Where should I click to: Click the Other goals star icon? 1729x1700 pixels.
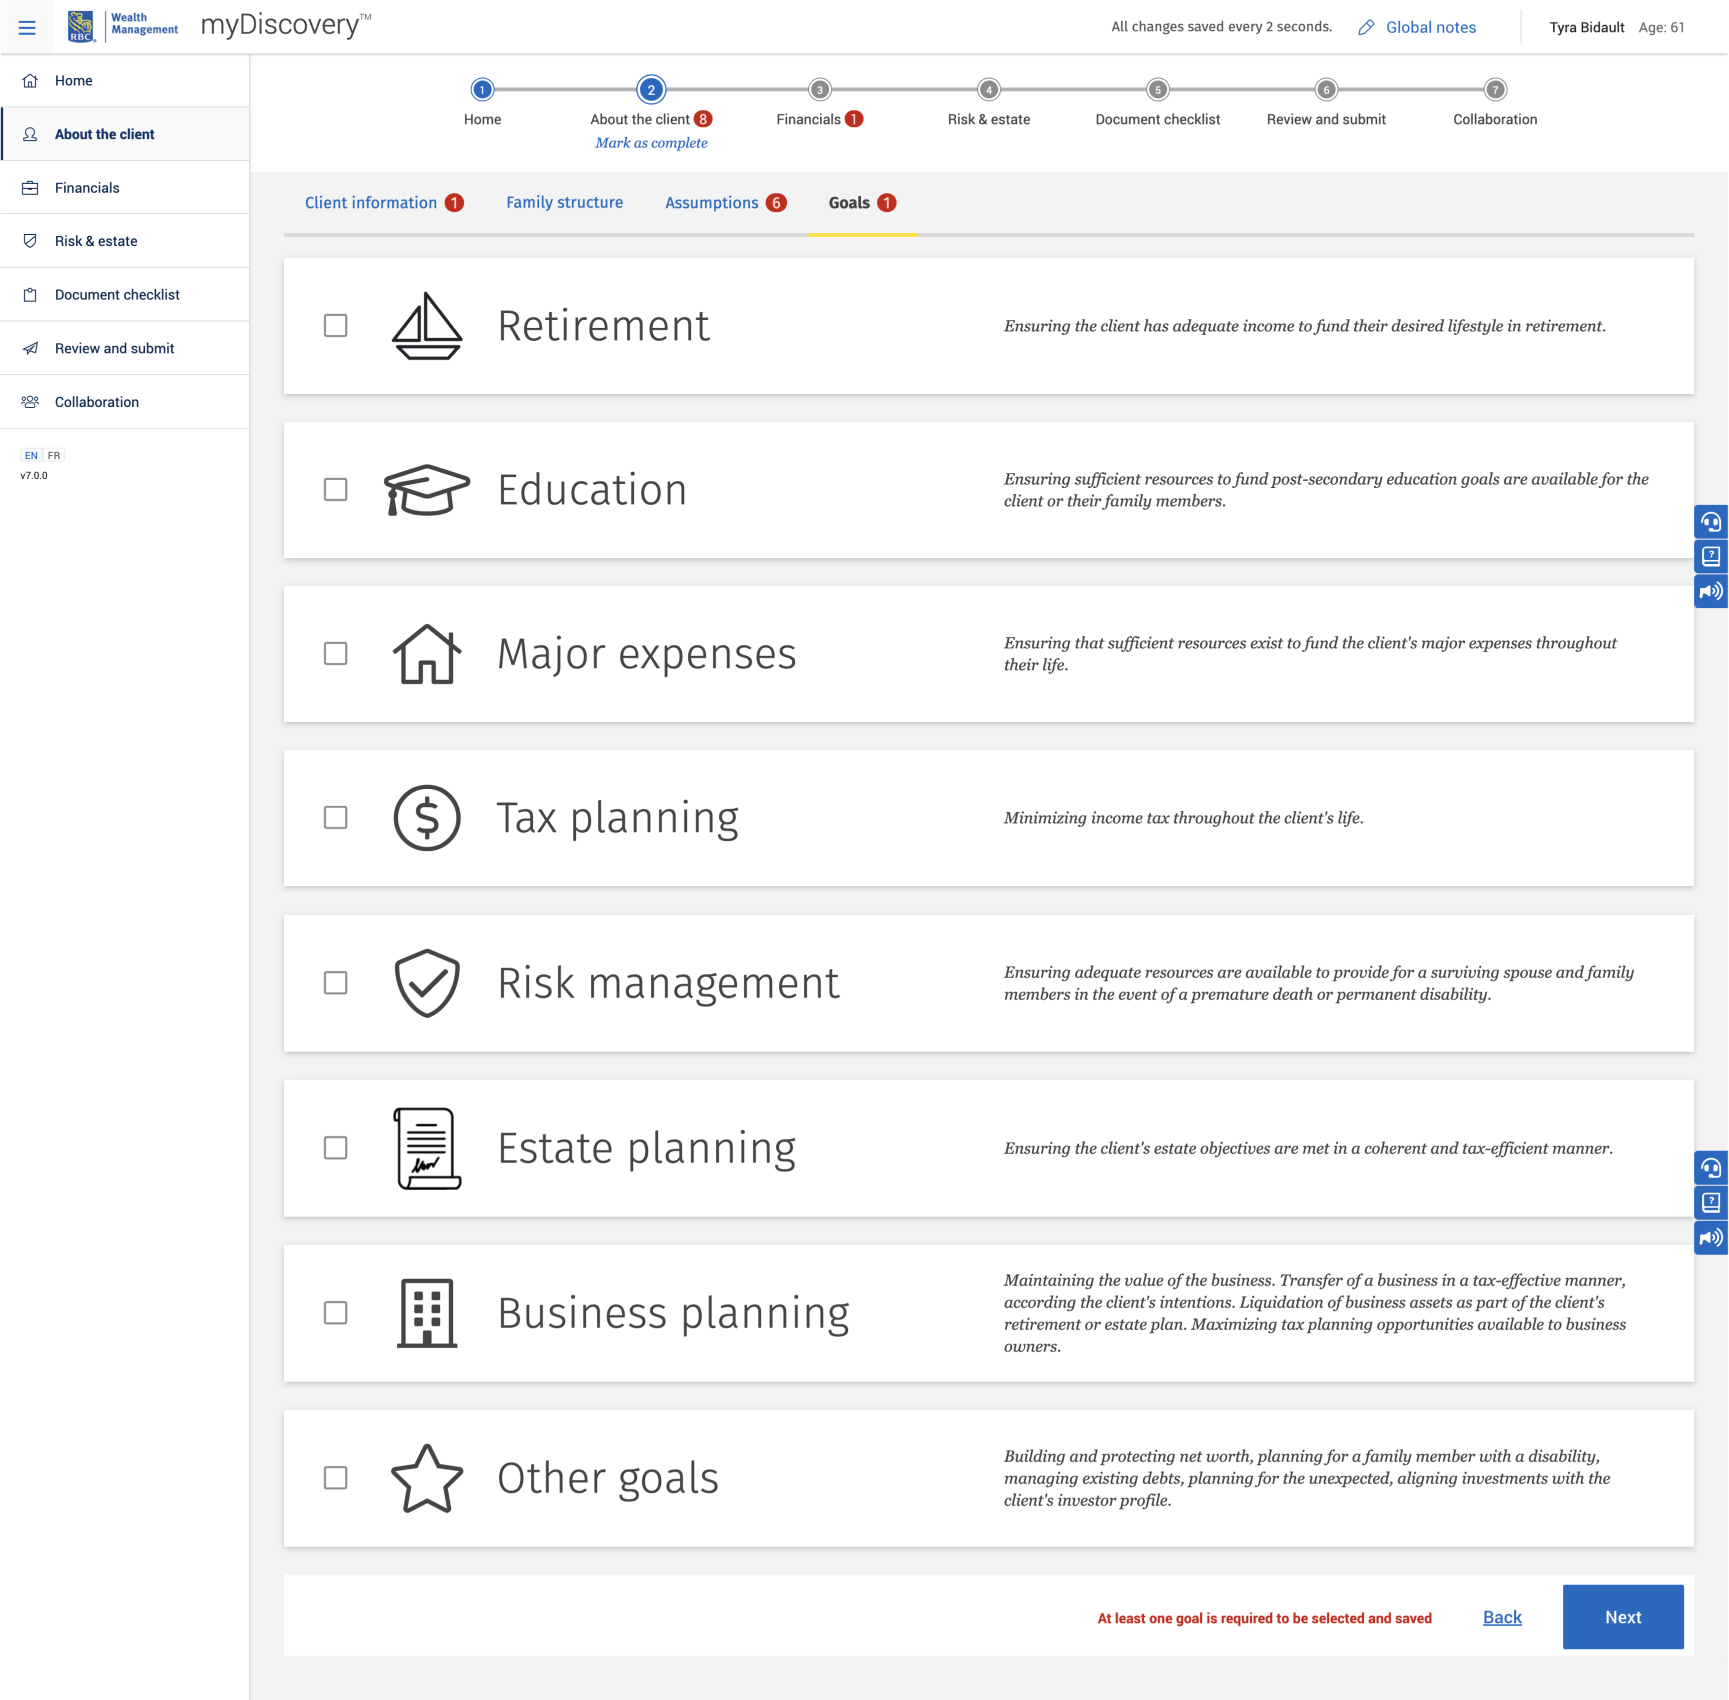coord(427,1478)
